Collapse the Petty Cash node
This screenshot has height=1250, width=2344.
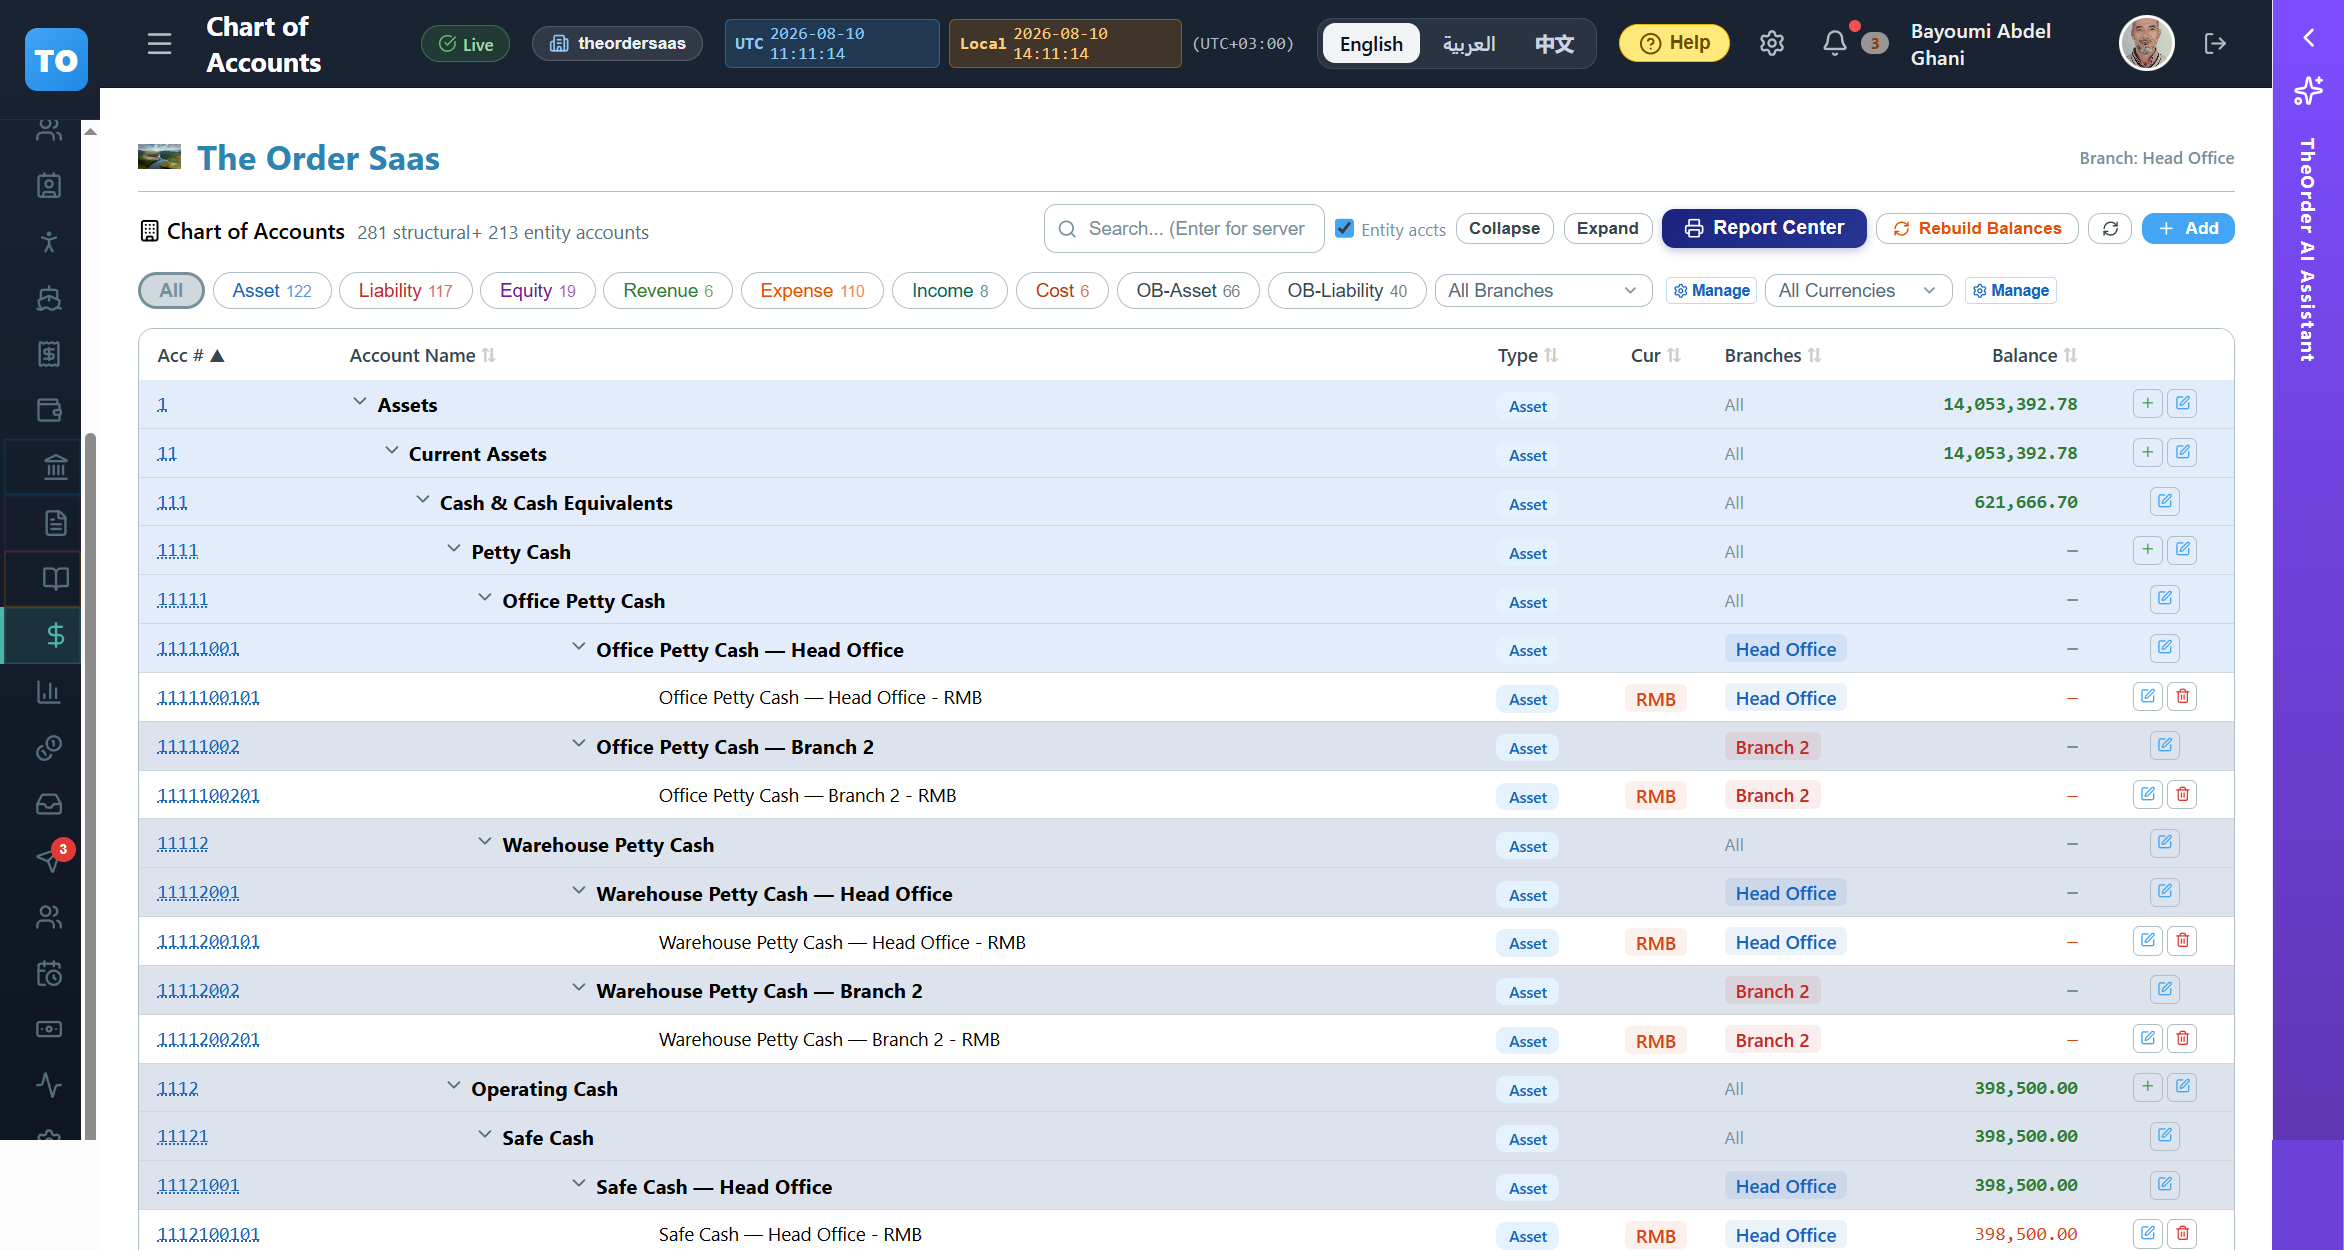(x=453, y=549)
